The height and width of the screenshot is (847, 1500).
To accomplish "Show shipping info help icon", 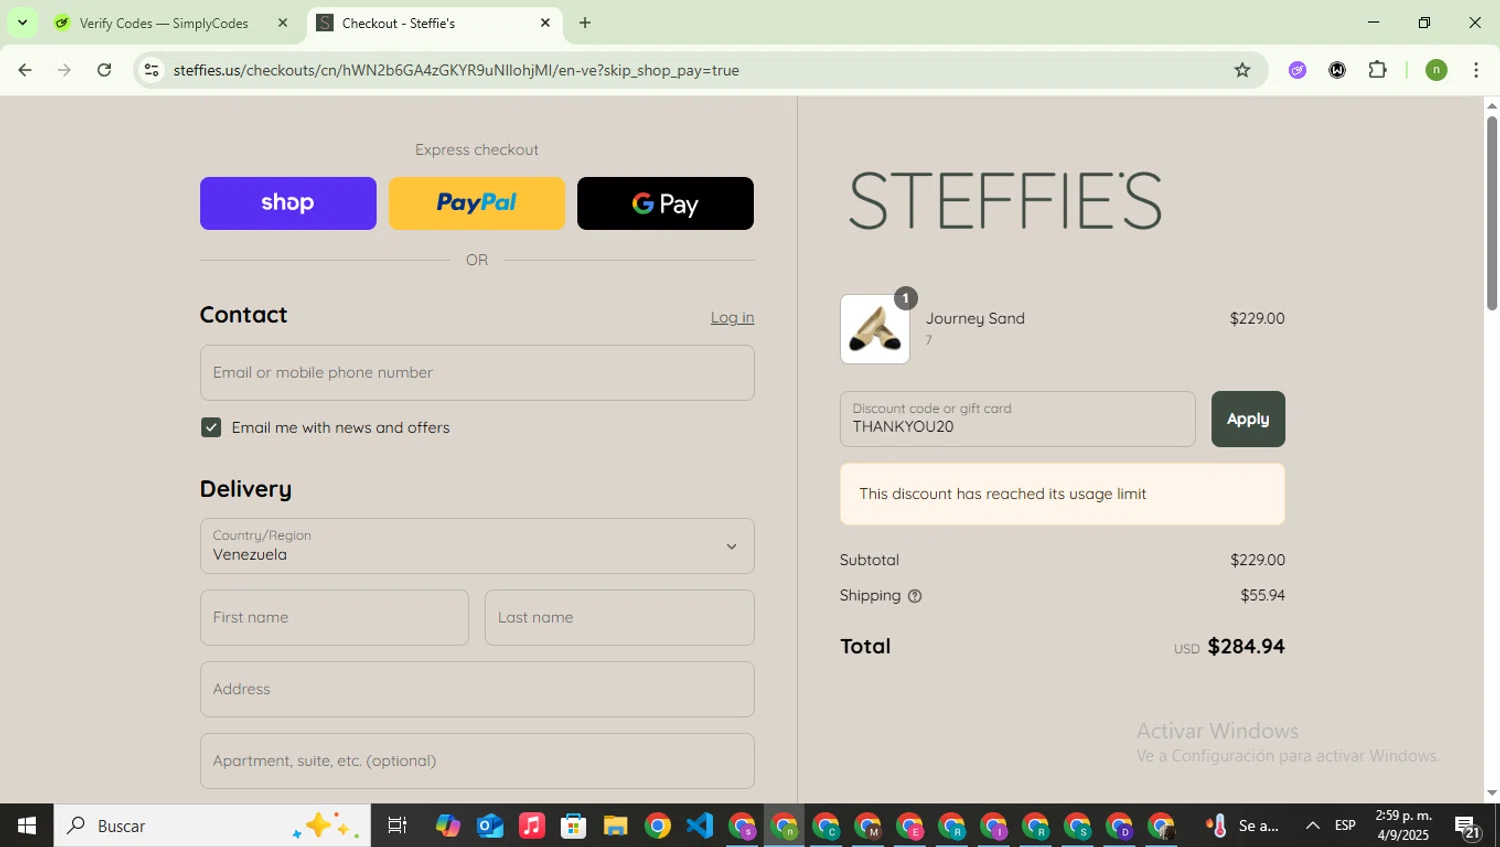I will [915, 596].
